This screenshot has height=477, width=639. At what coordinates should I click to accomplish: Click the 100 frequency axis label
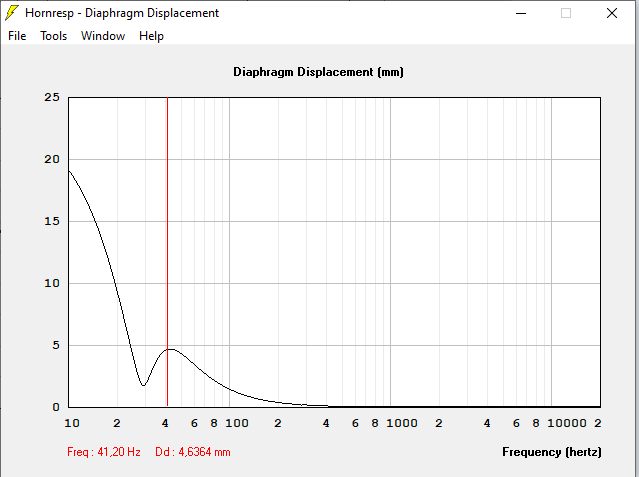[237, 423]
